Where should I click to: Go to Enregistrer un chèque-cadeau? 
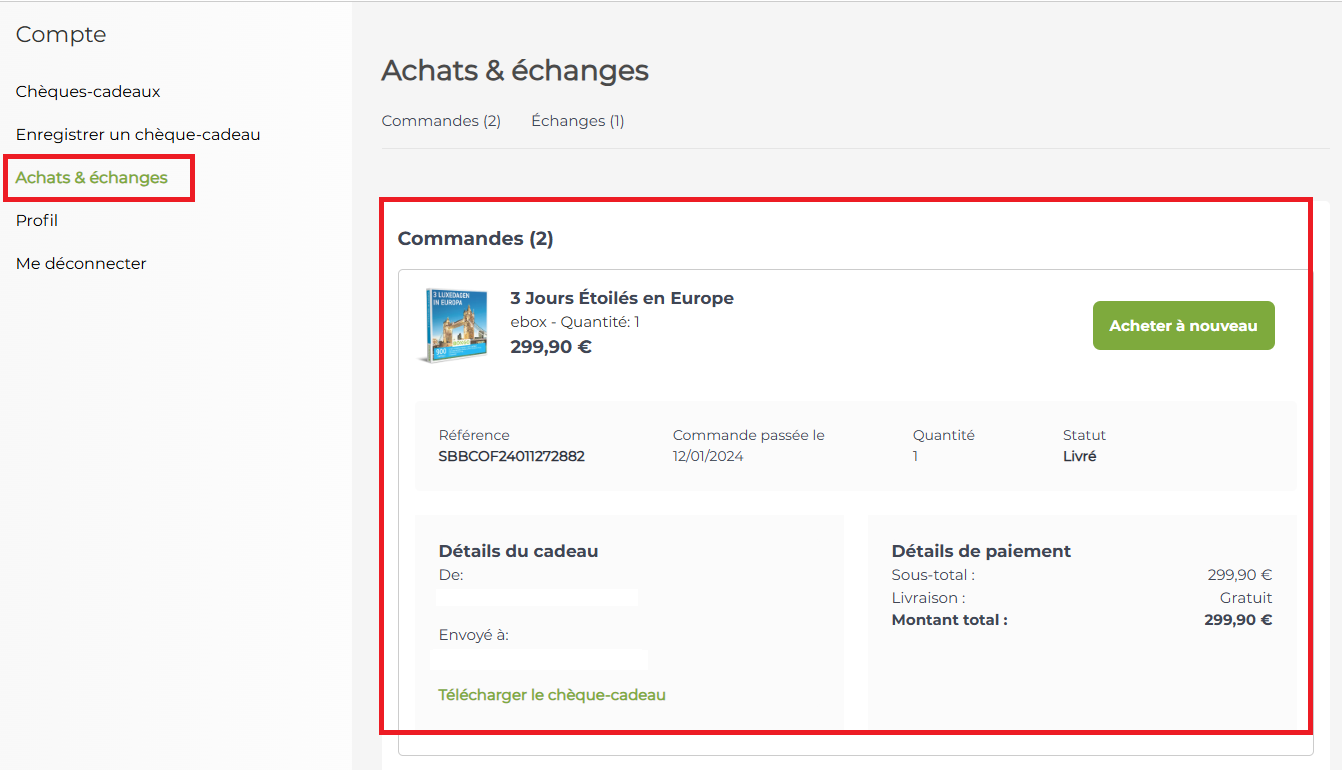pos(138,134)
